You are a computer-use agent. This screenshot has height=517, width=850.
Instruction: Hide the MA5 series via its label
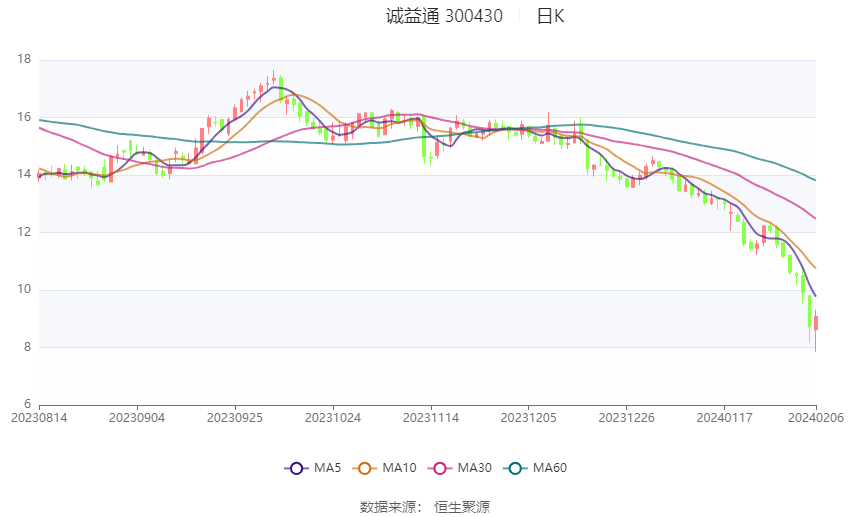pyautogui.click(x=327, y=468)
